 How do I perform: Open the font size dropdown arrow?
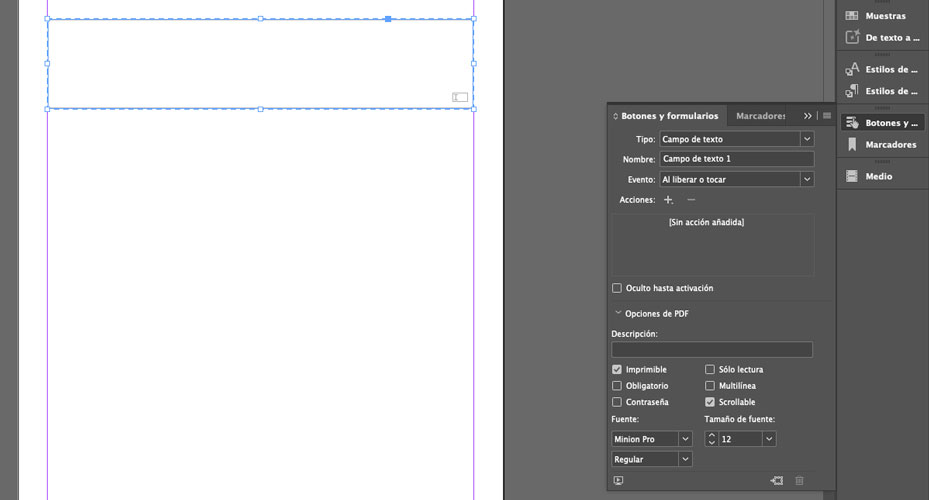tap(769, 439)
